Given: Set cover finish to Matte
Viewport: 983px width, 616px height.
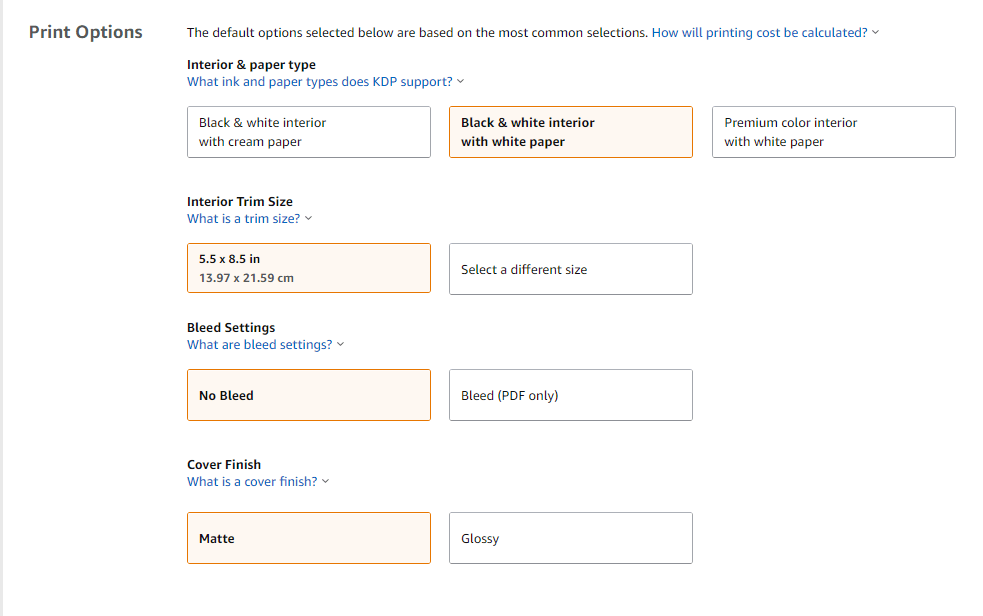Looking at the screenshot, I should [x=308, y=538].
